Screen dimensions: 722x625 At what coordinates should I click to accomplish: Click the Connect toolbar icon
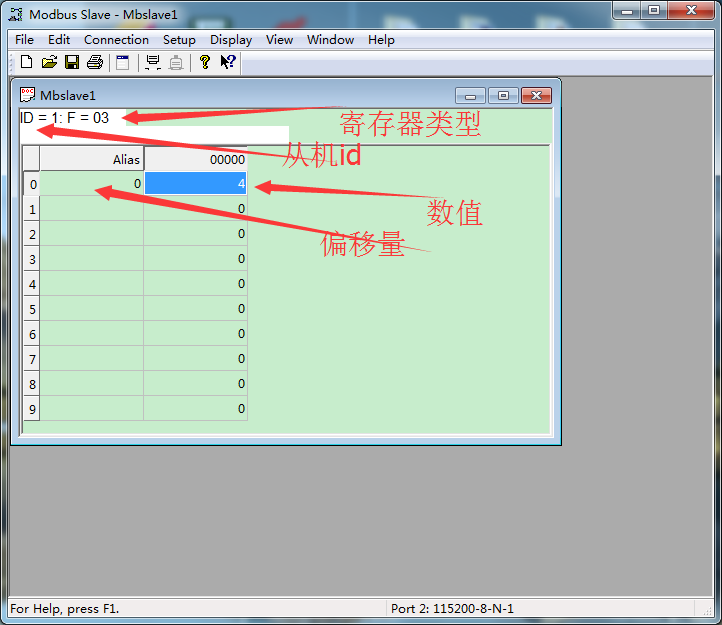(x=153, y=62)
